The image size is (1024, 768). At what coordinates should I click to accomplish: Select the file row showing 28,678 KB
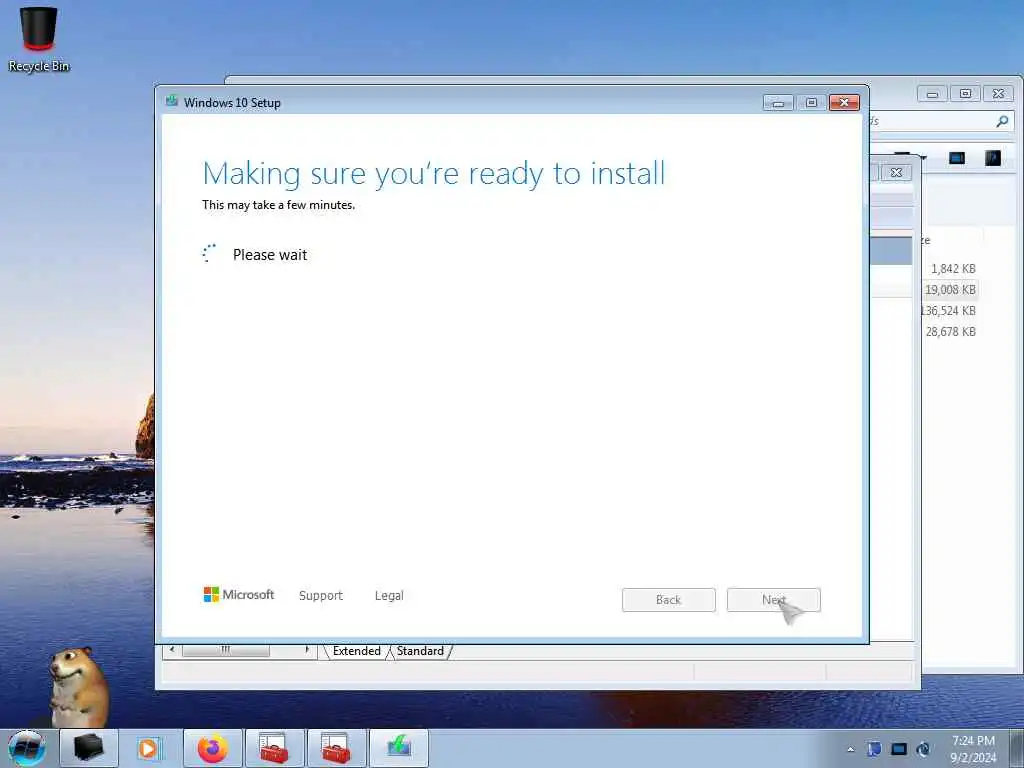951,331
